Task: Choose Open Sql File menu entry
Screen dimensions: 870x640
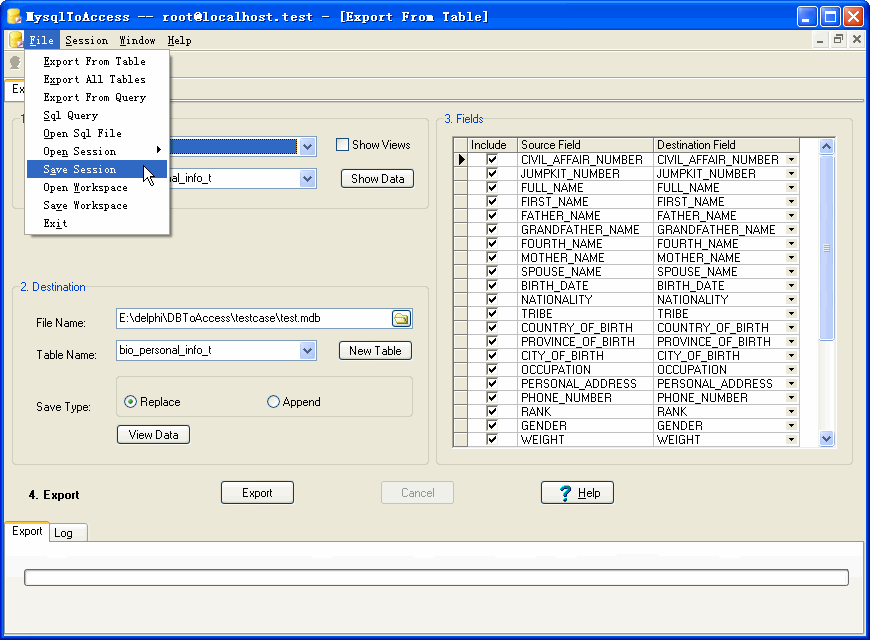Action: click(97, 133)
